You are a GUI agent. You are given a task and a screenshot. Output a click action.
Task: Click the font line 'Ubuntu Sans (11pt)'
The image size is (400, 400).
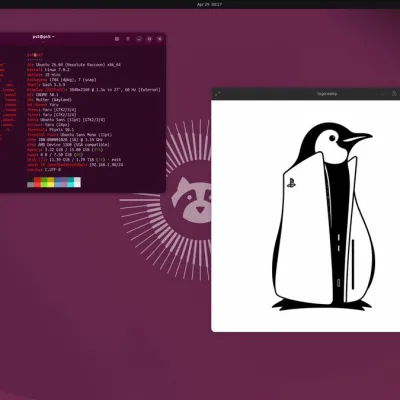[60, 120]
